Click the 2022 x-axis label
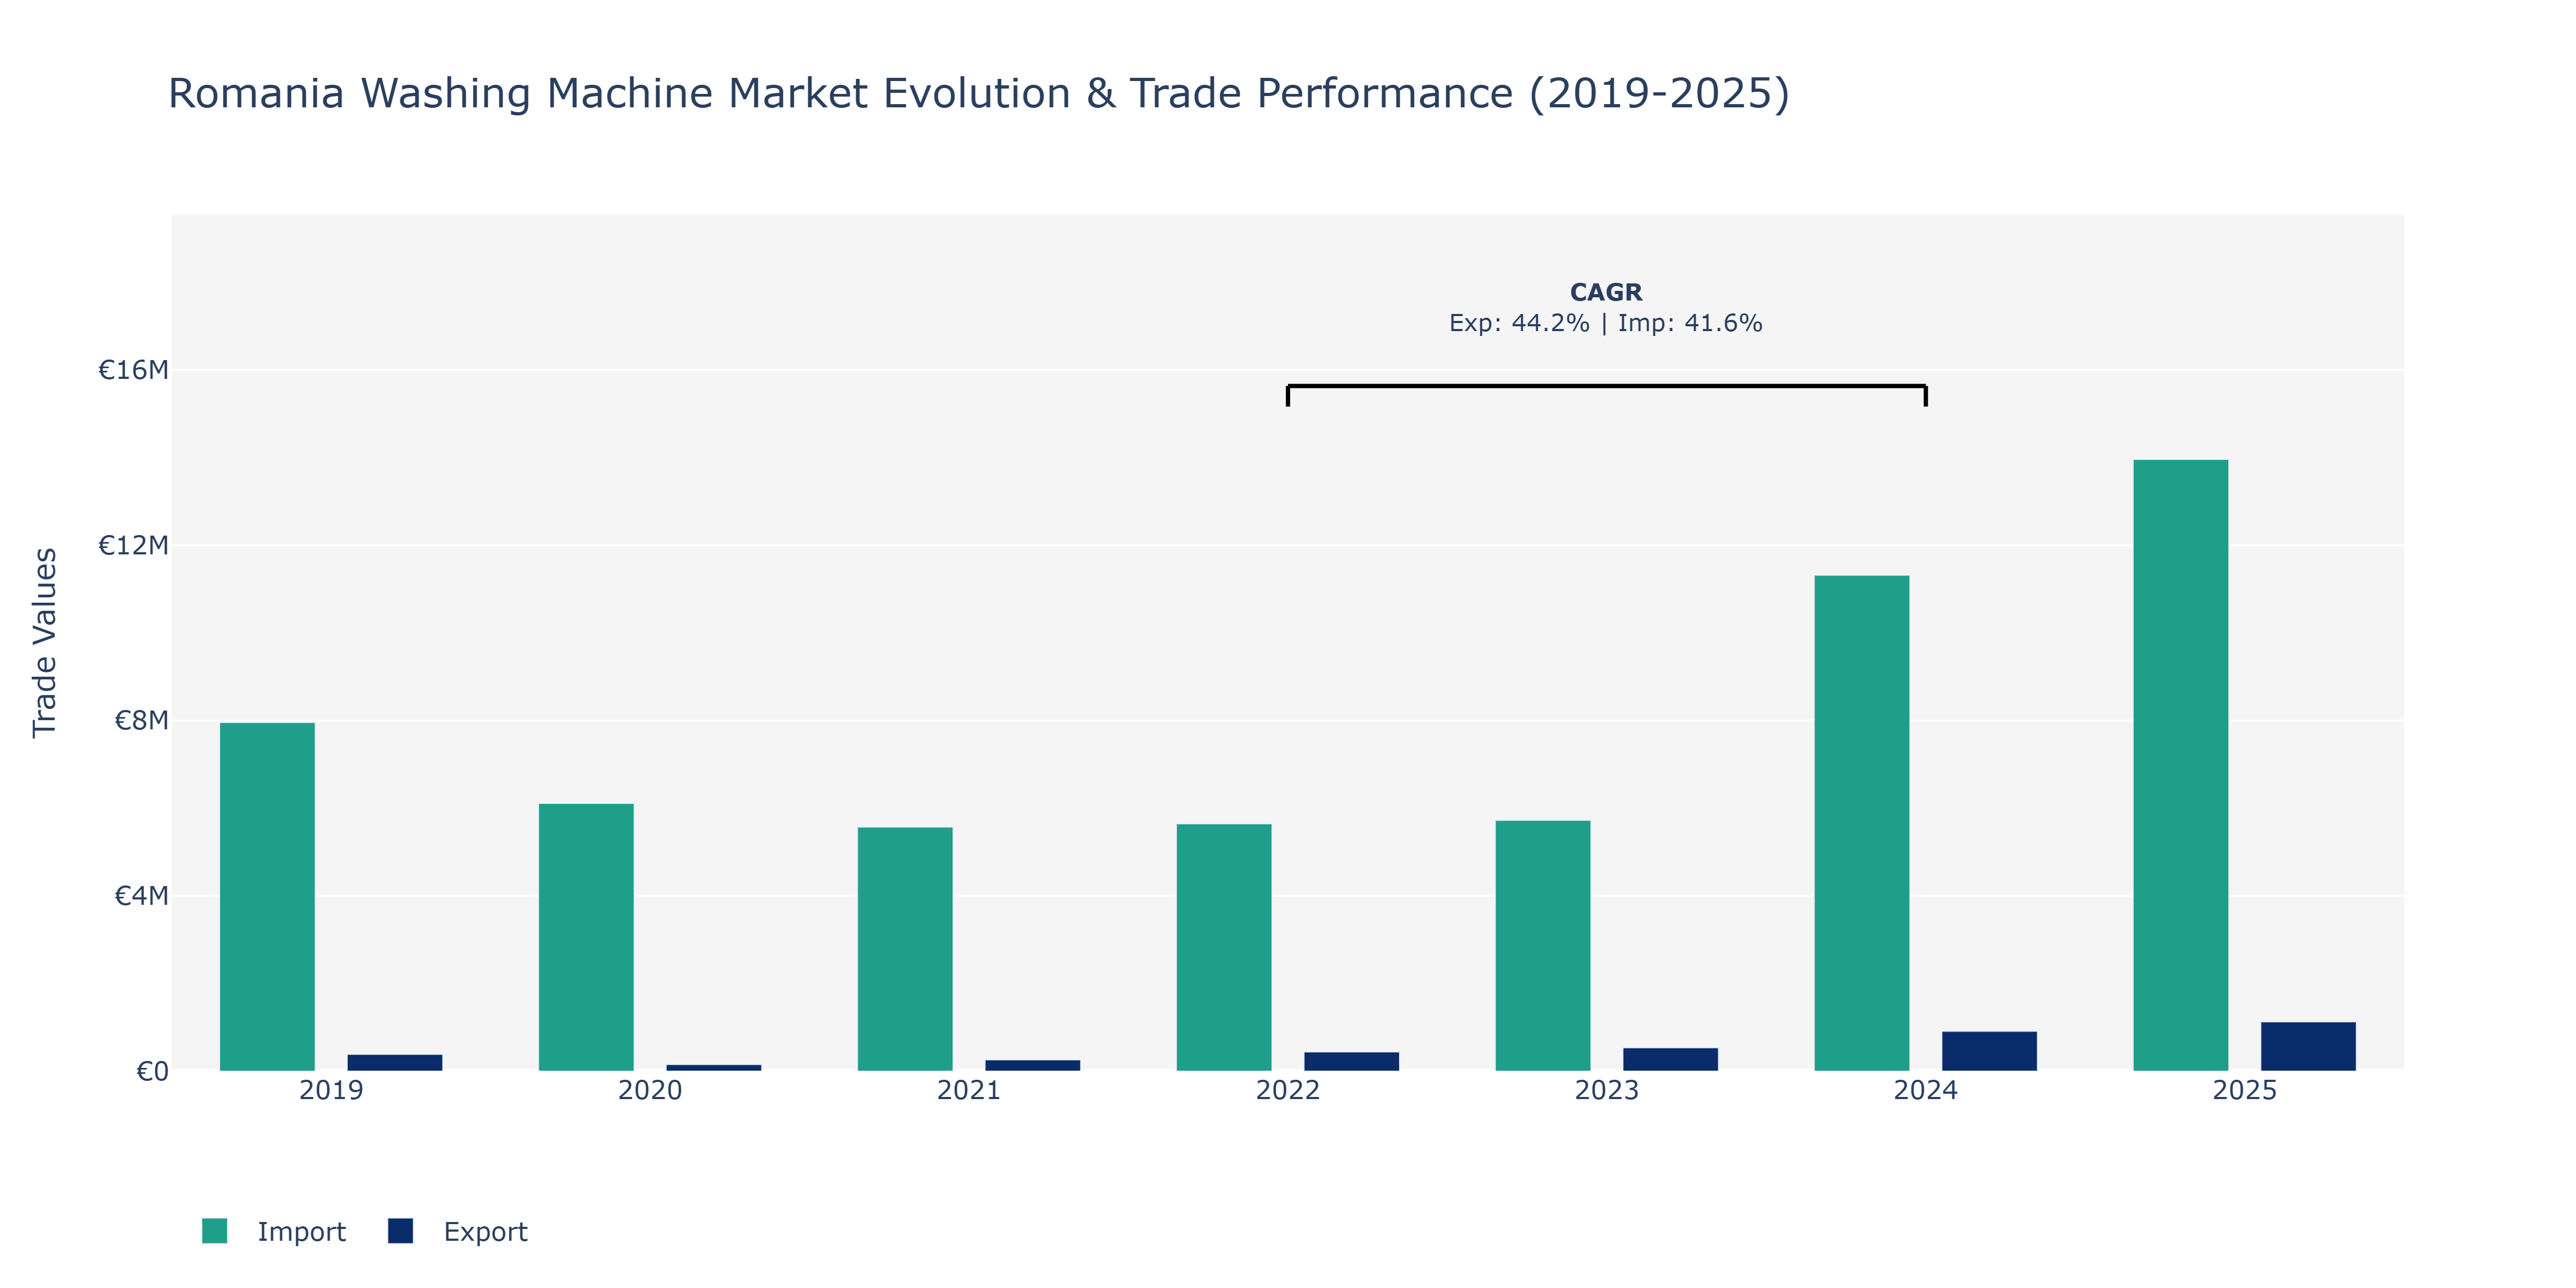 [1288, 1090]
